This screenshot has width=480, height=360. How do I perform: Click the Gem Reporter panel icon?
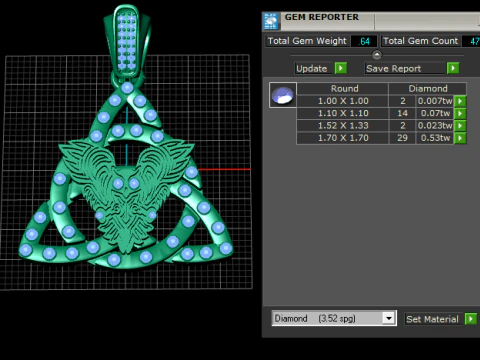[x=271, y=21]
